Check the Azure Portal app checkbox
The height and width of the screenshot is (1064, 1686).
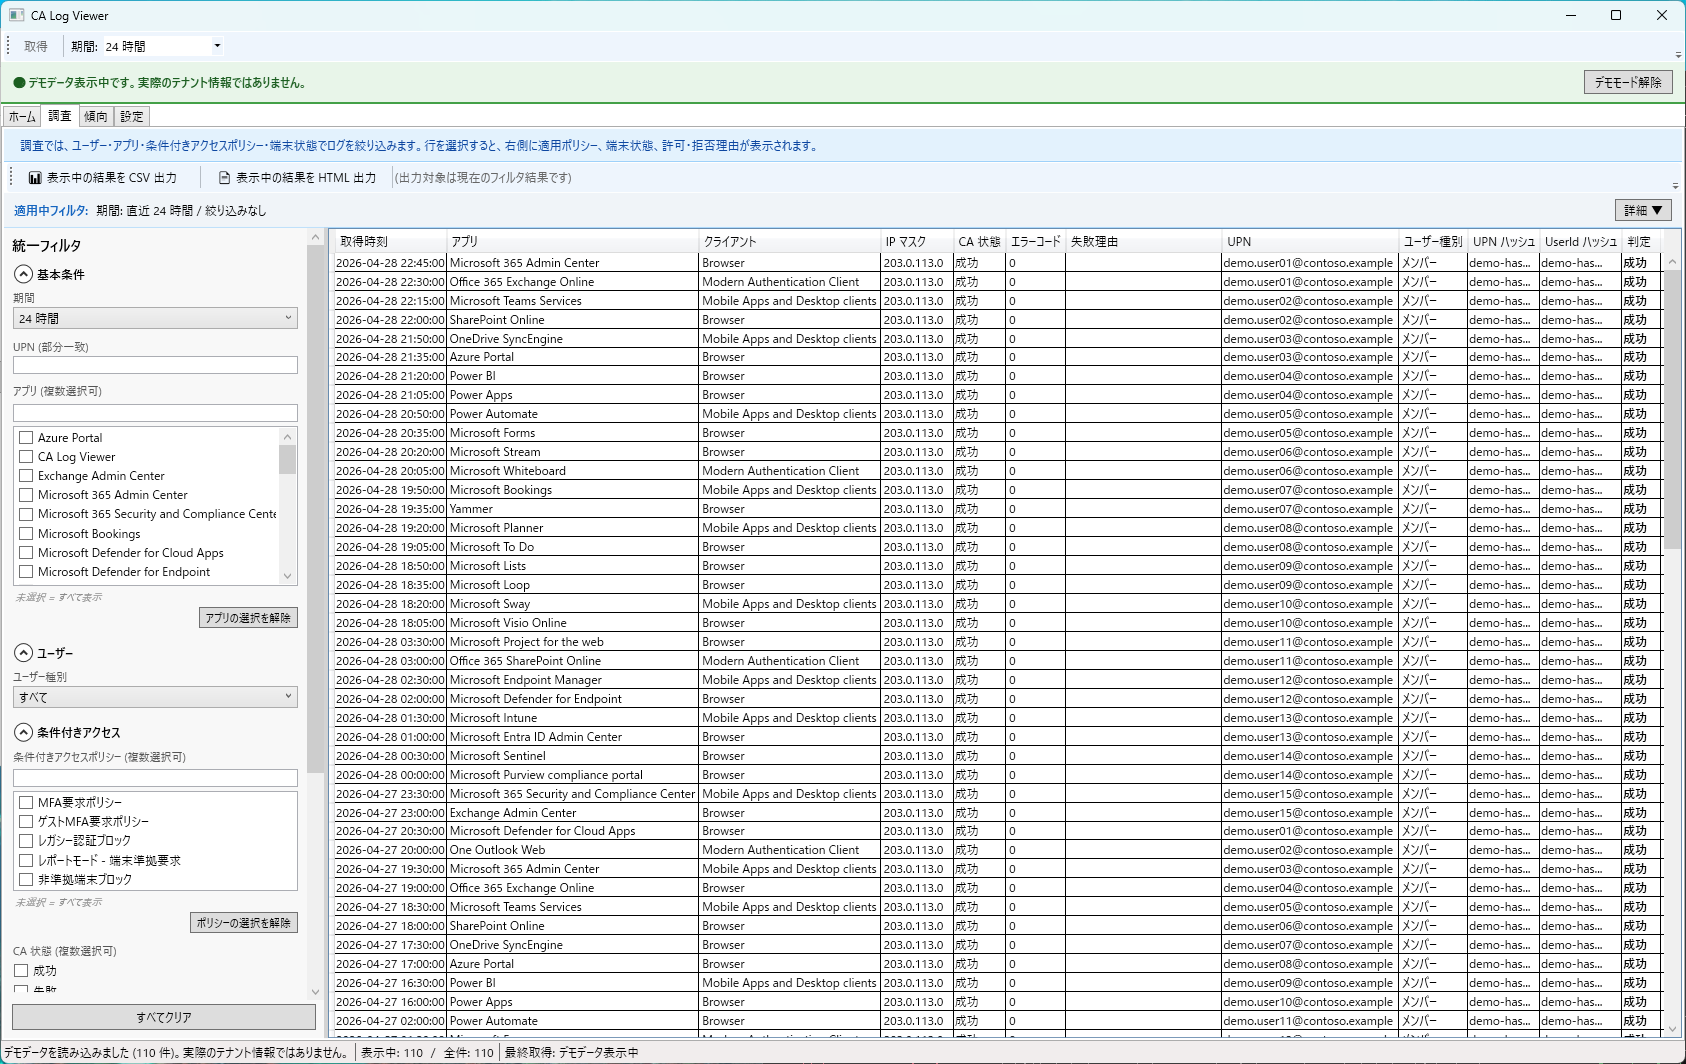pyautogui.click(x=26, y=438)
